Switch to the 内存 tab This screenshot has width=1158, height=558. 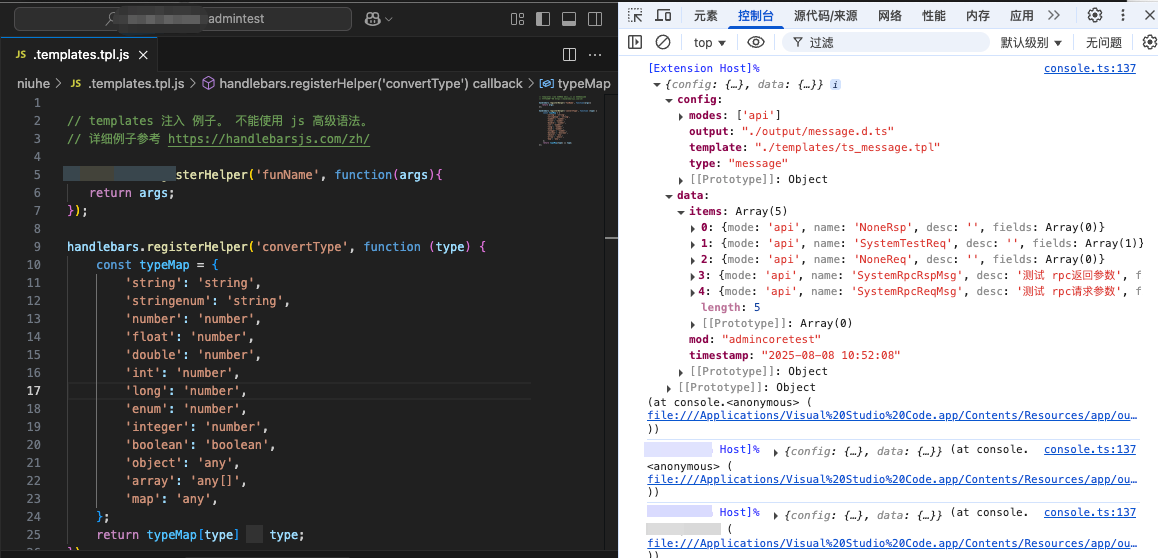tap(978, 16)
